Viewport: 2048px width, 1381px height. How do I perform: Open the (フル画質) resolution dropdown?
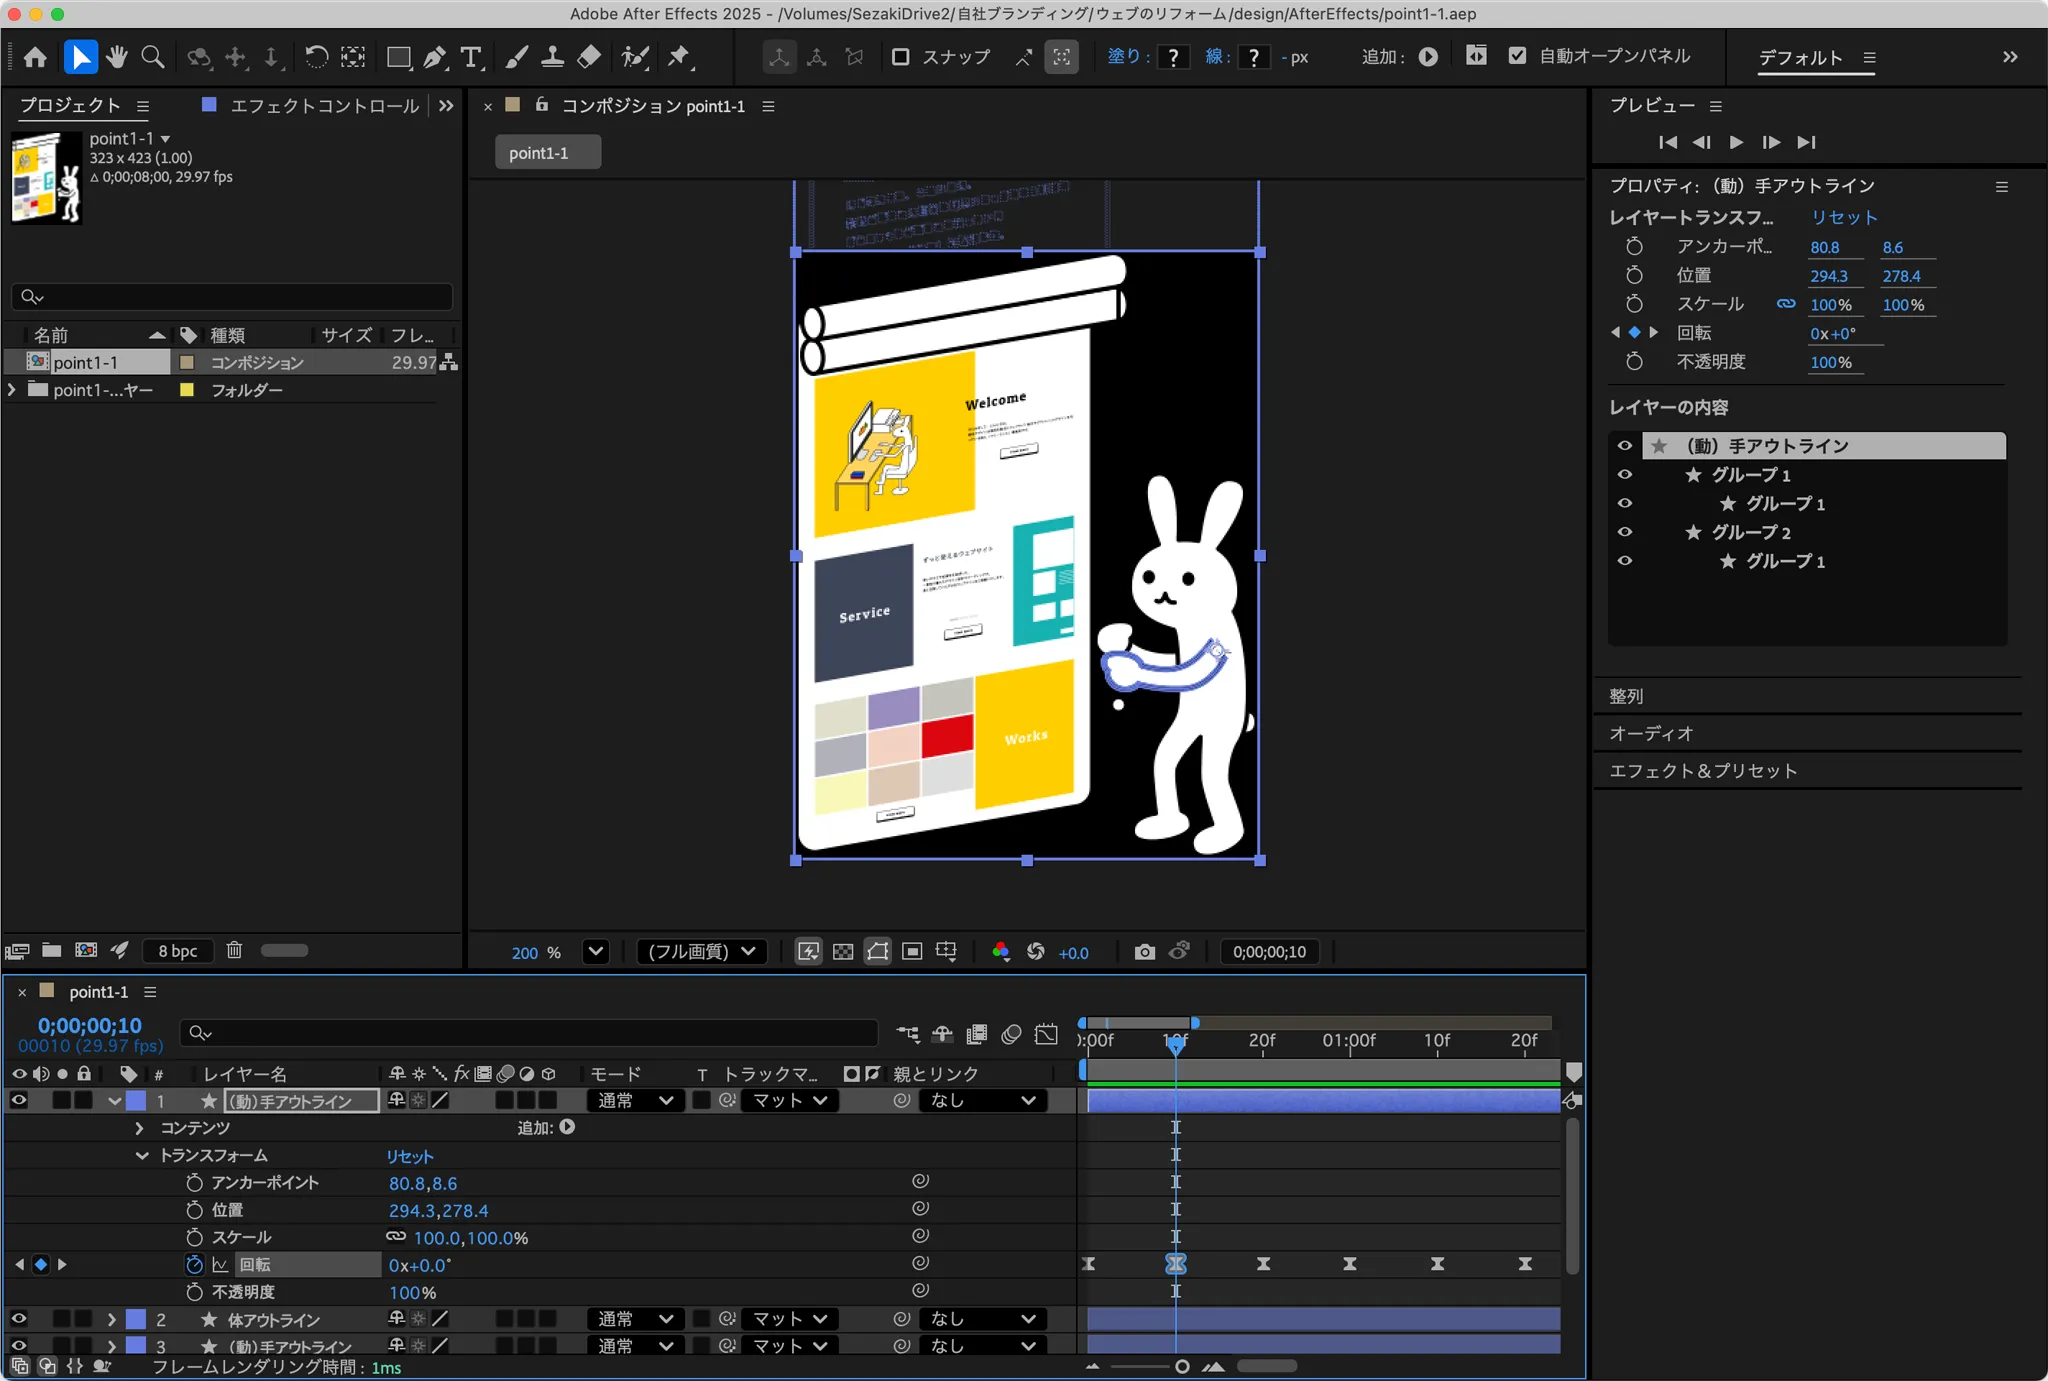tap(703, 952)
